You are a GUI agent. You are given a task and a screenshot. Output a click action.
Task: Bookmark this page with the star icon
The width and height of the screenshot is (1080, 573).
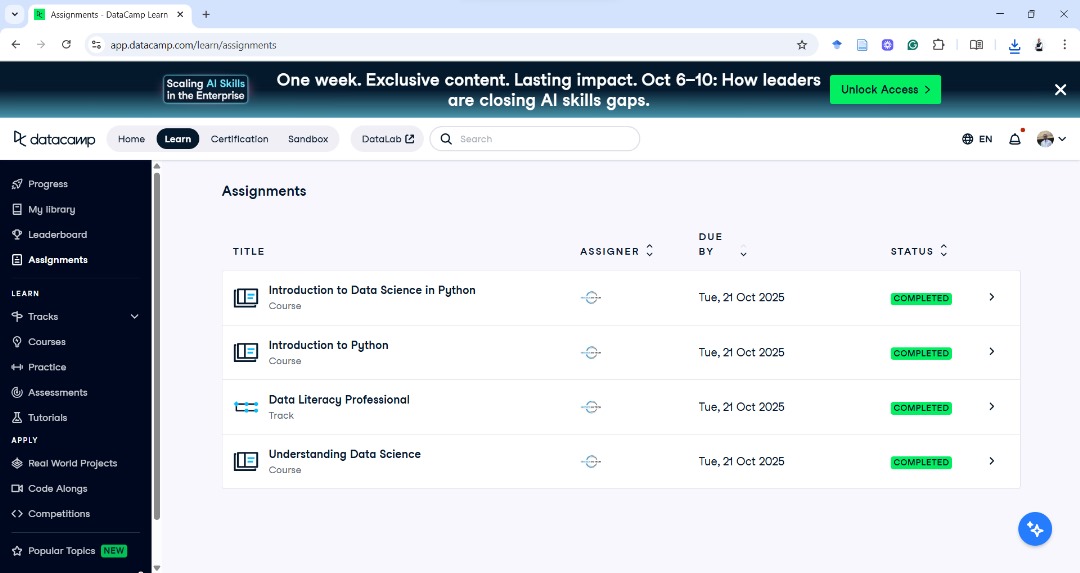click(802, 45)
